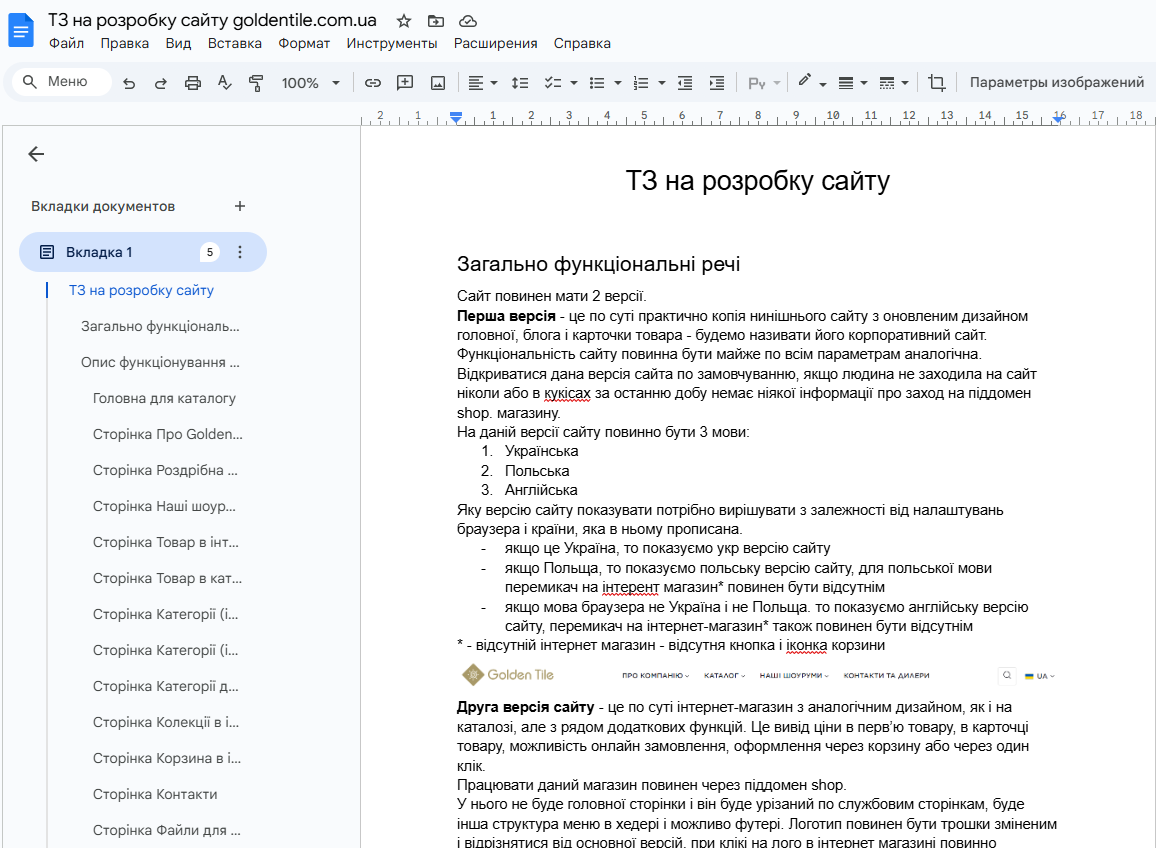Click the Параметры изображений button
This screenshot has height=848, width=1156.
tap(1056, 83)
